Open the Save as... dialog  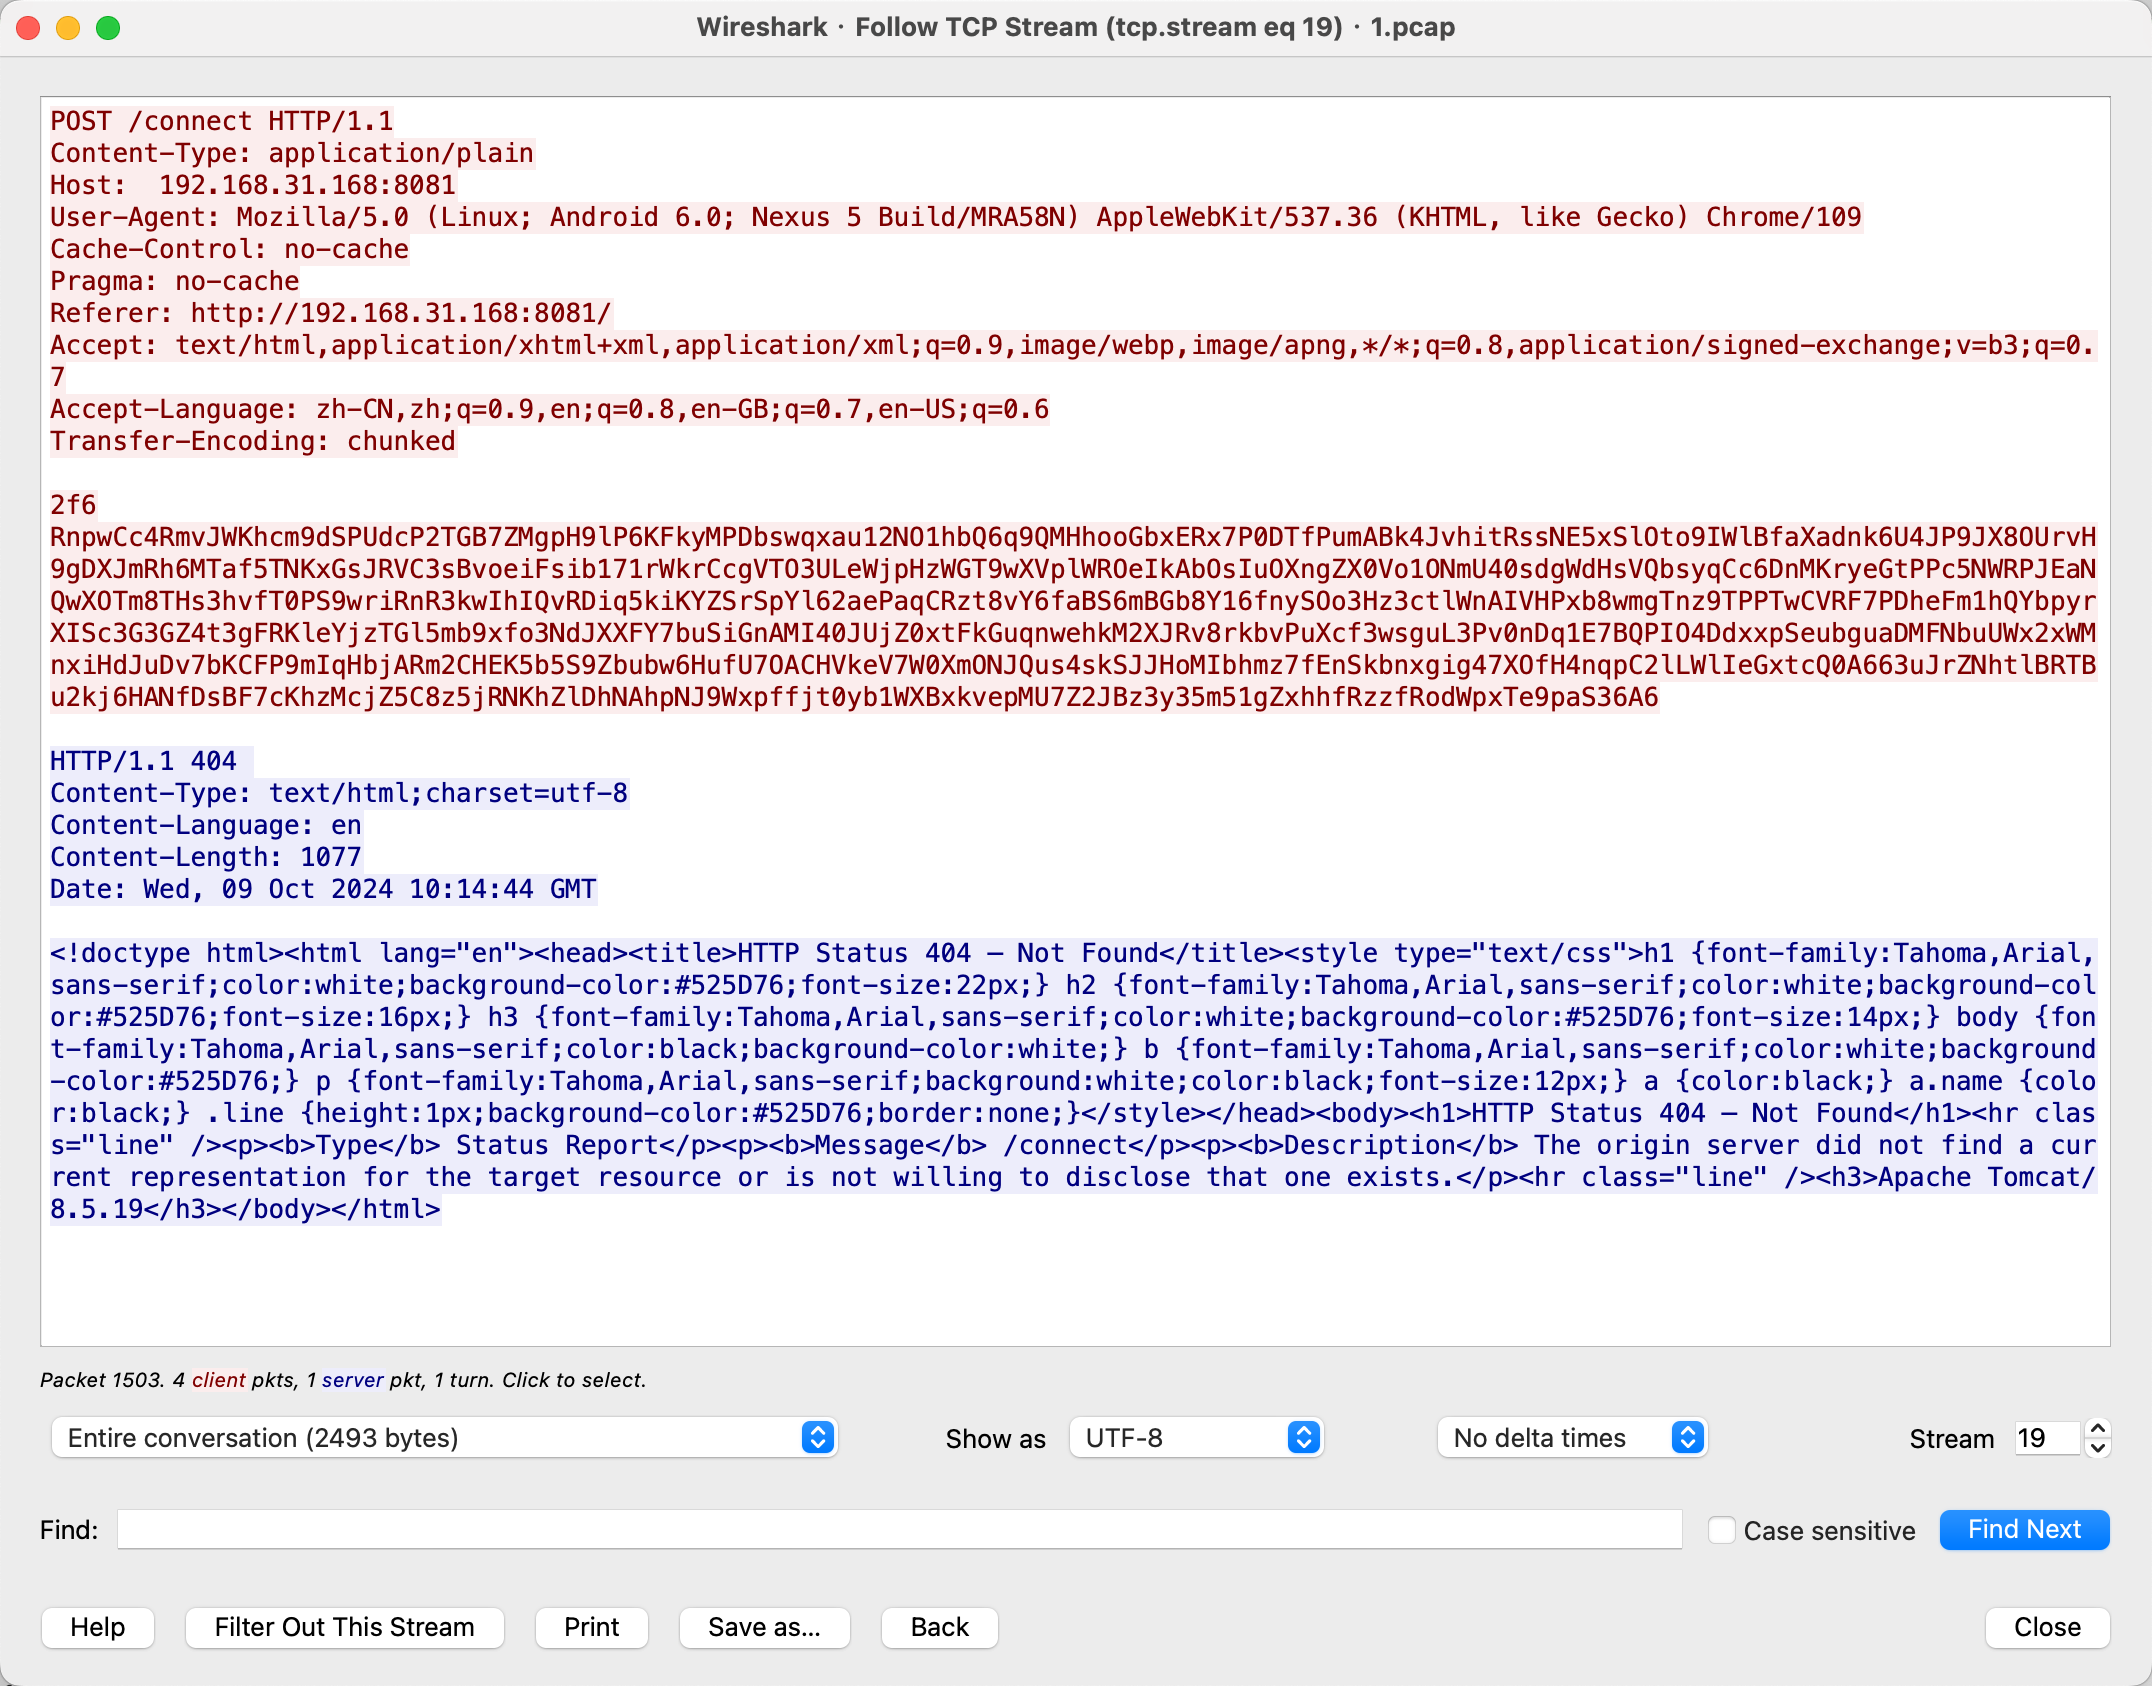pos(764,1627)
